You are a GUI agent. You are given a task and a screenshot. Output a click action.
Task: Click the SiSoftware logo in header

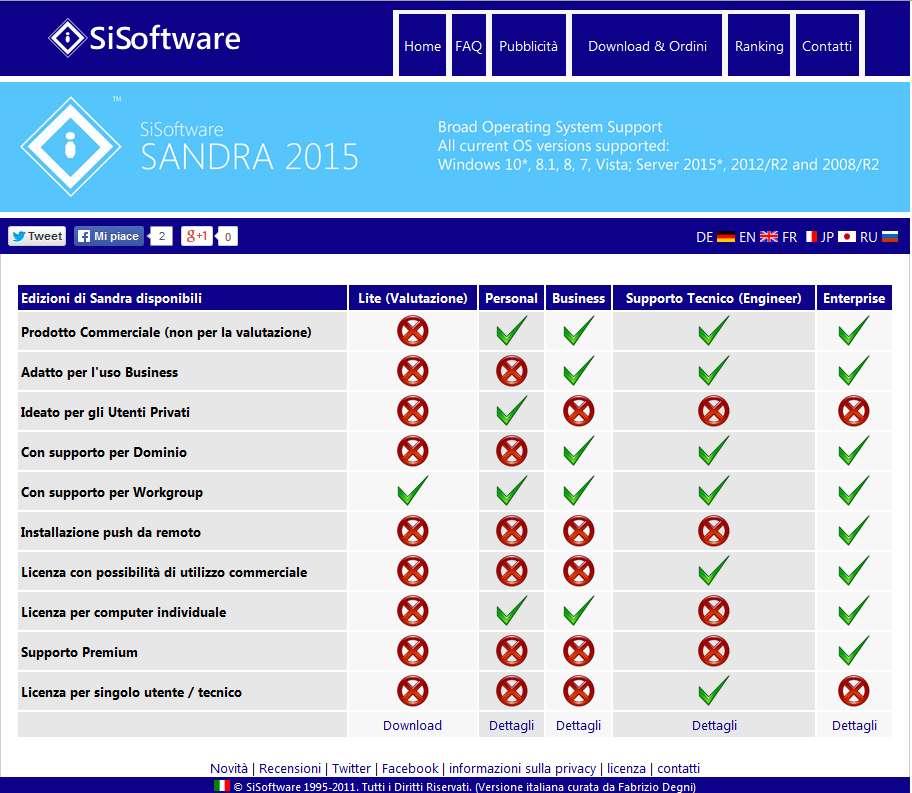(x=144, y=38)
